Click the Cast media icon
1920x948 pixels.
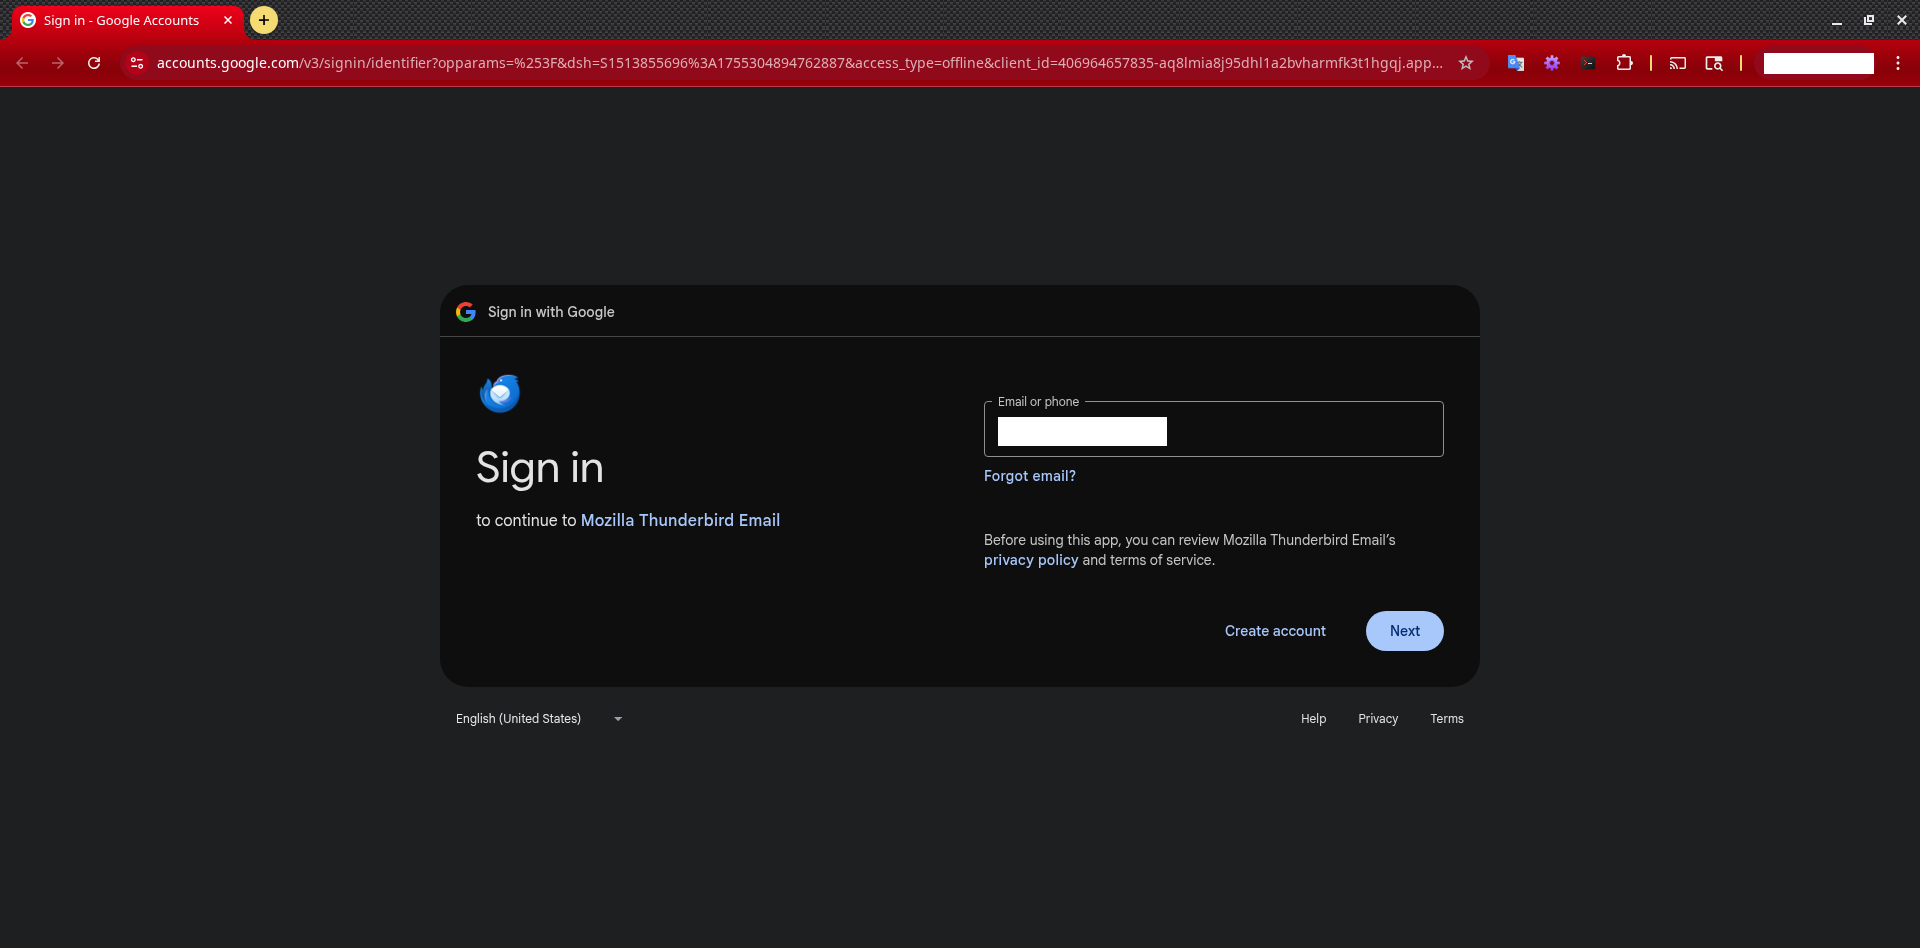coord(1678,63)
